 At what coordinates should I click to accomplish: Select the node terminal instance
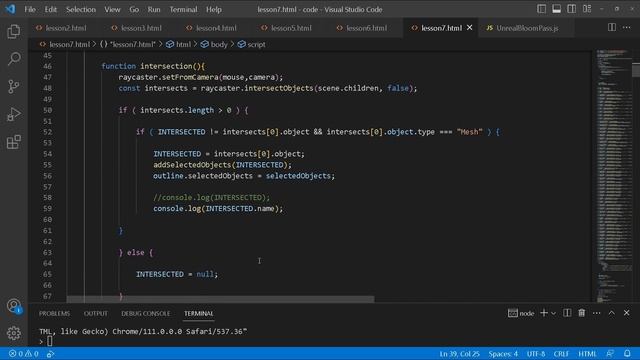pos(521,313)
